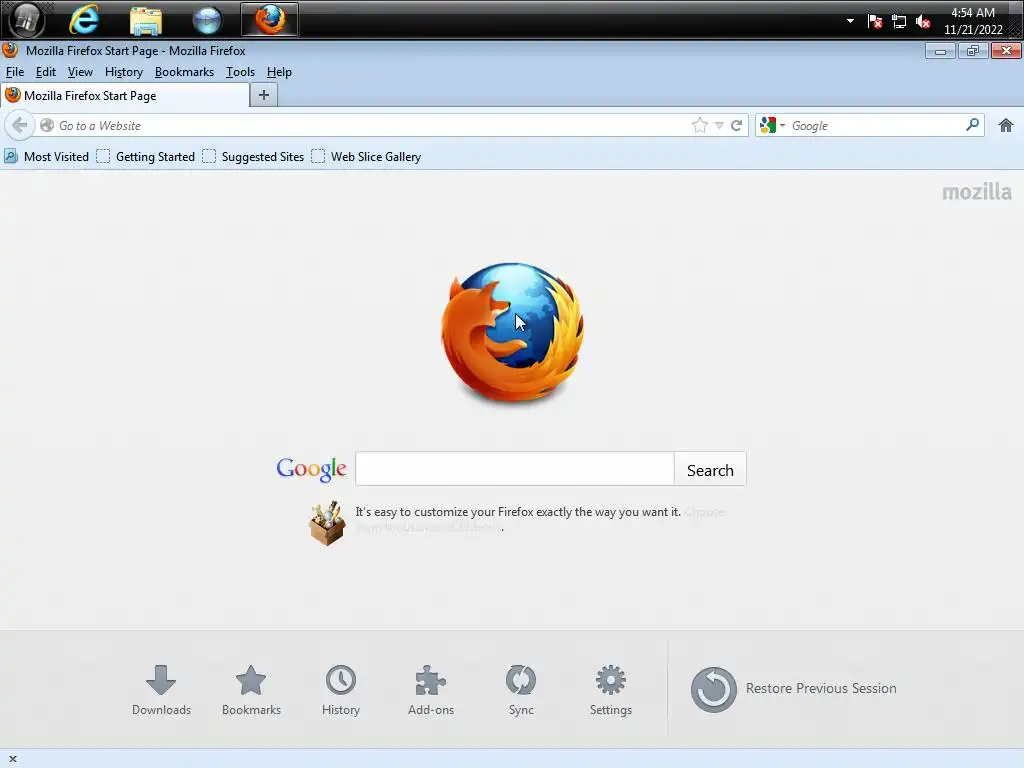This screenshot has width=1024, height=768.
Task: Close the bottom add-on bar with x
Action: [x=12, y=759]
